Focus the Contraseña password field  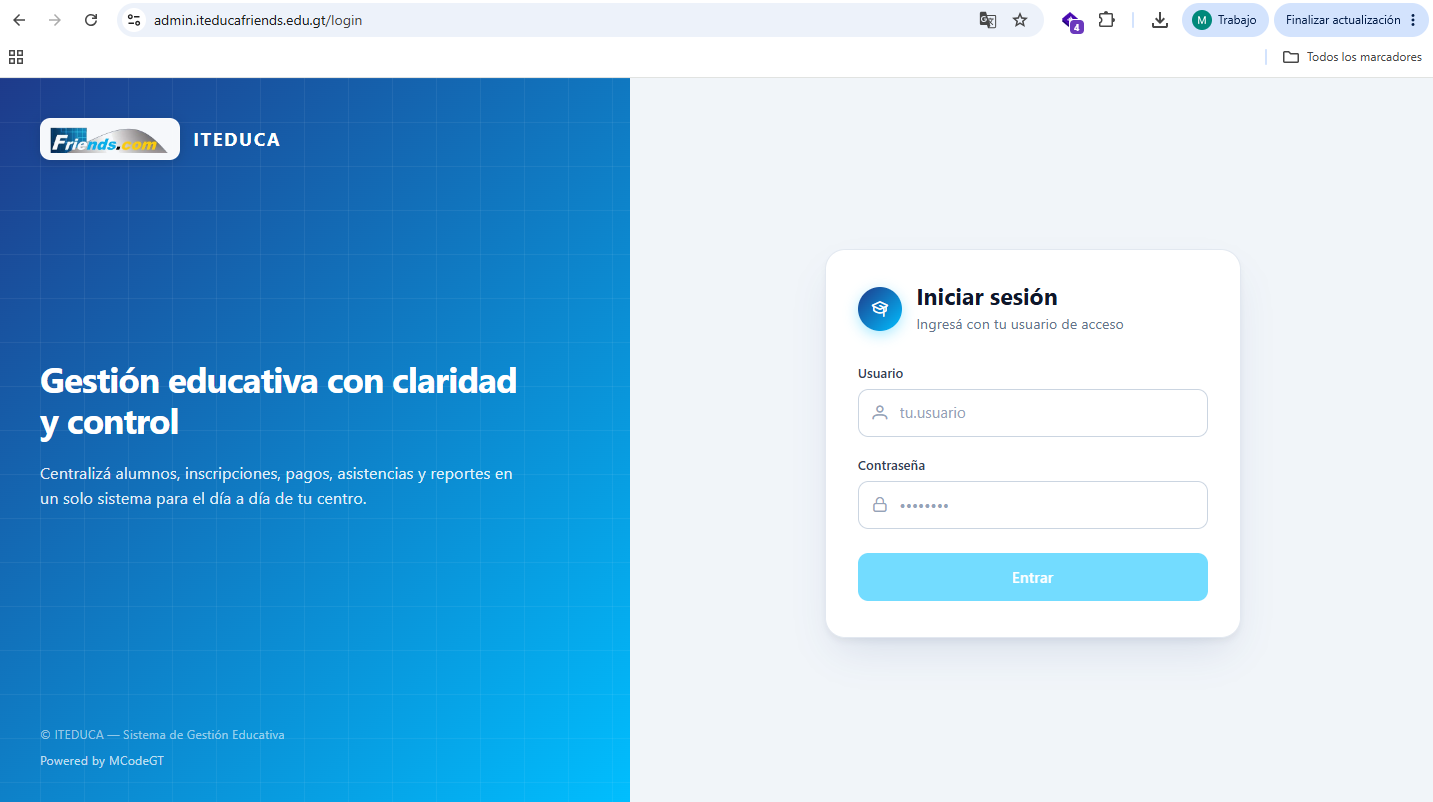point(1033,505)
